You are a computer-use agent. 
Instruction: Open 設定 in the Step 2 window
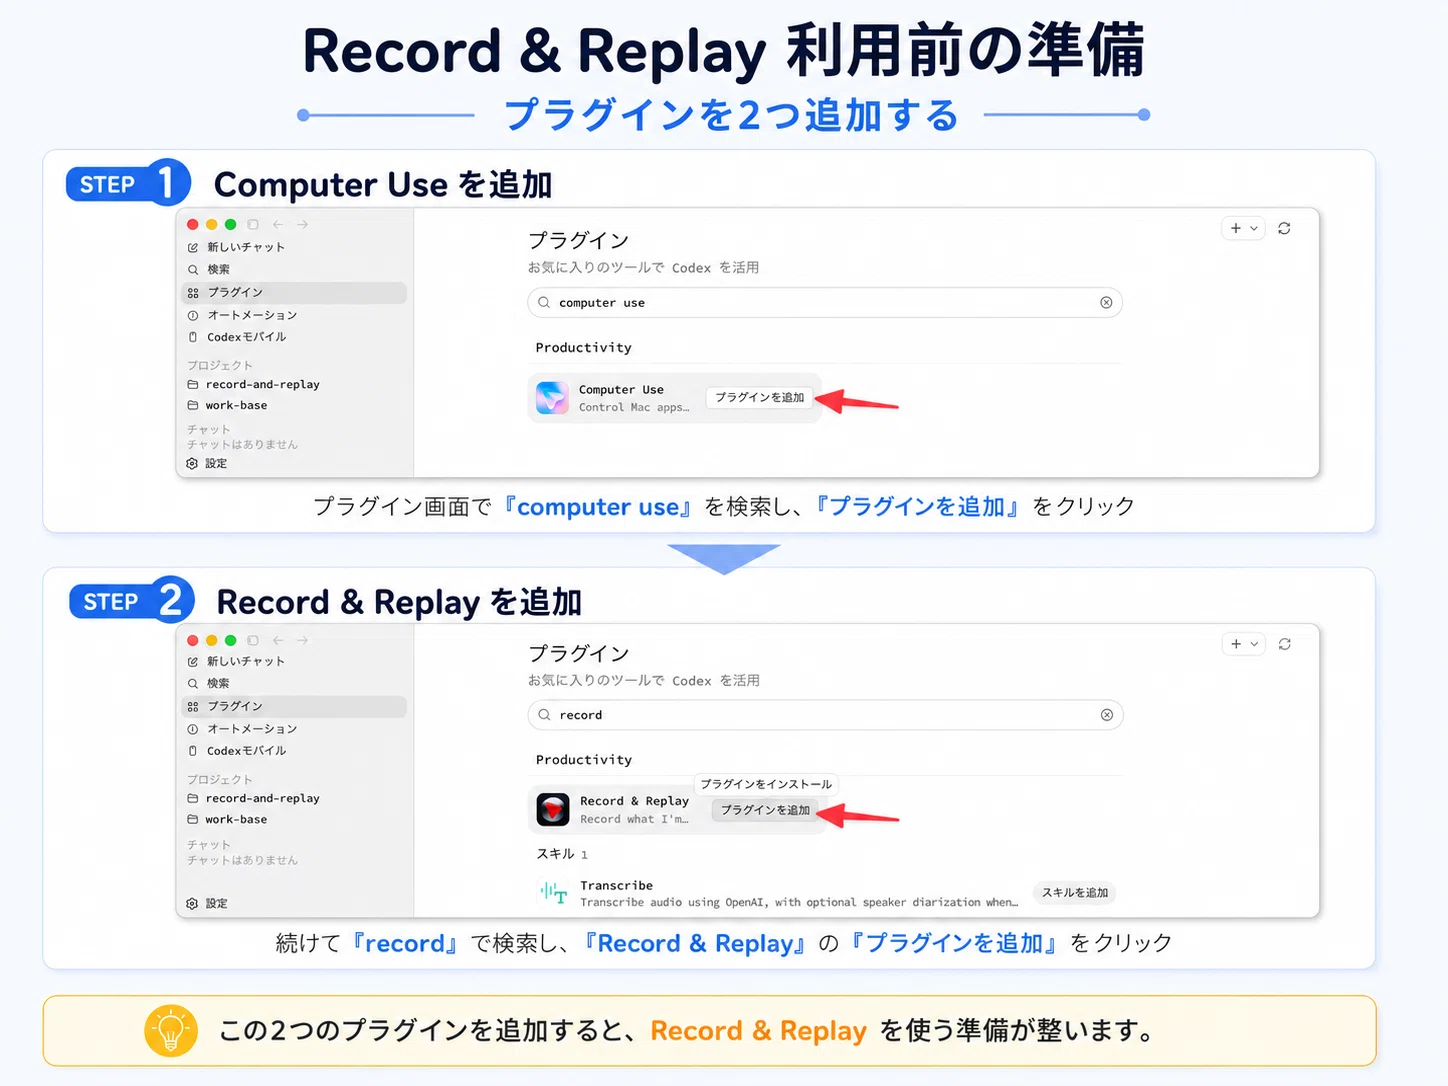tap(207, 903)
